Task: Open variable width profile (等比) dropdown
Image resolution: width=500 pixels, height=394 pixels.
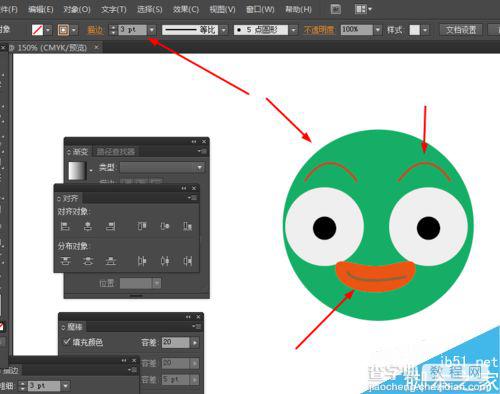Action: tap(224, 30)
